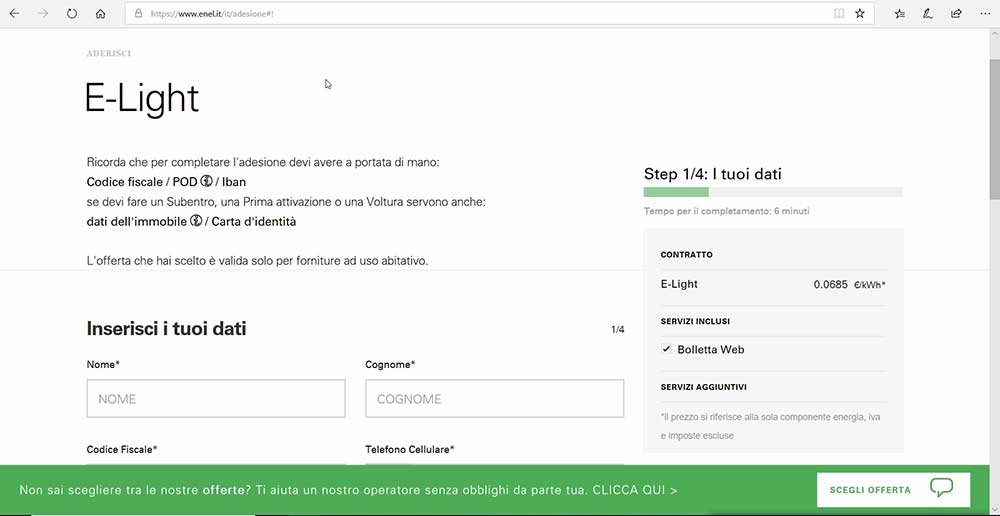Image resolution: width=1000 pixels, height=516 pixels.
Task: Click the Cognome input field
Action: [494, 399]
